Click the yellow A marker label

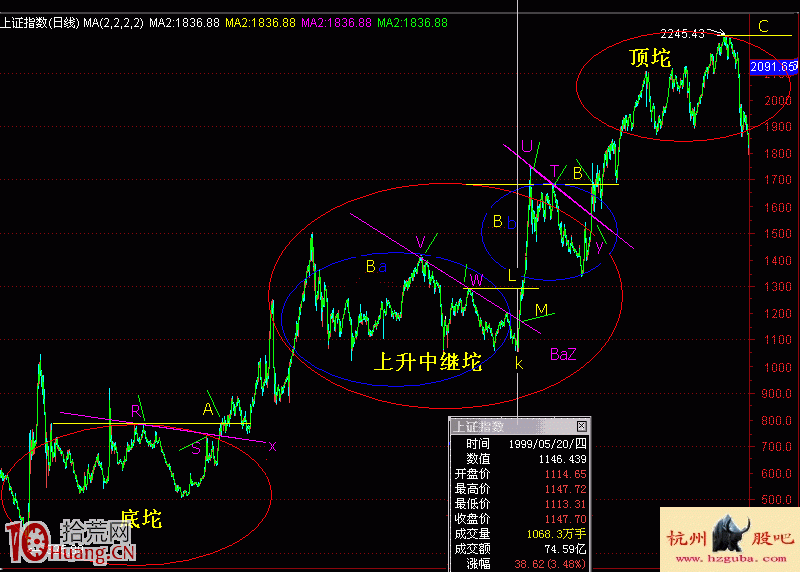coord(208,409)
